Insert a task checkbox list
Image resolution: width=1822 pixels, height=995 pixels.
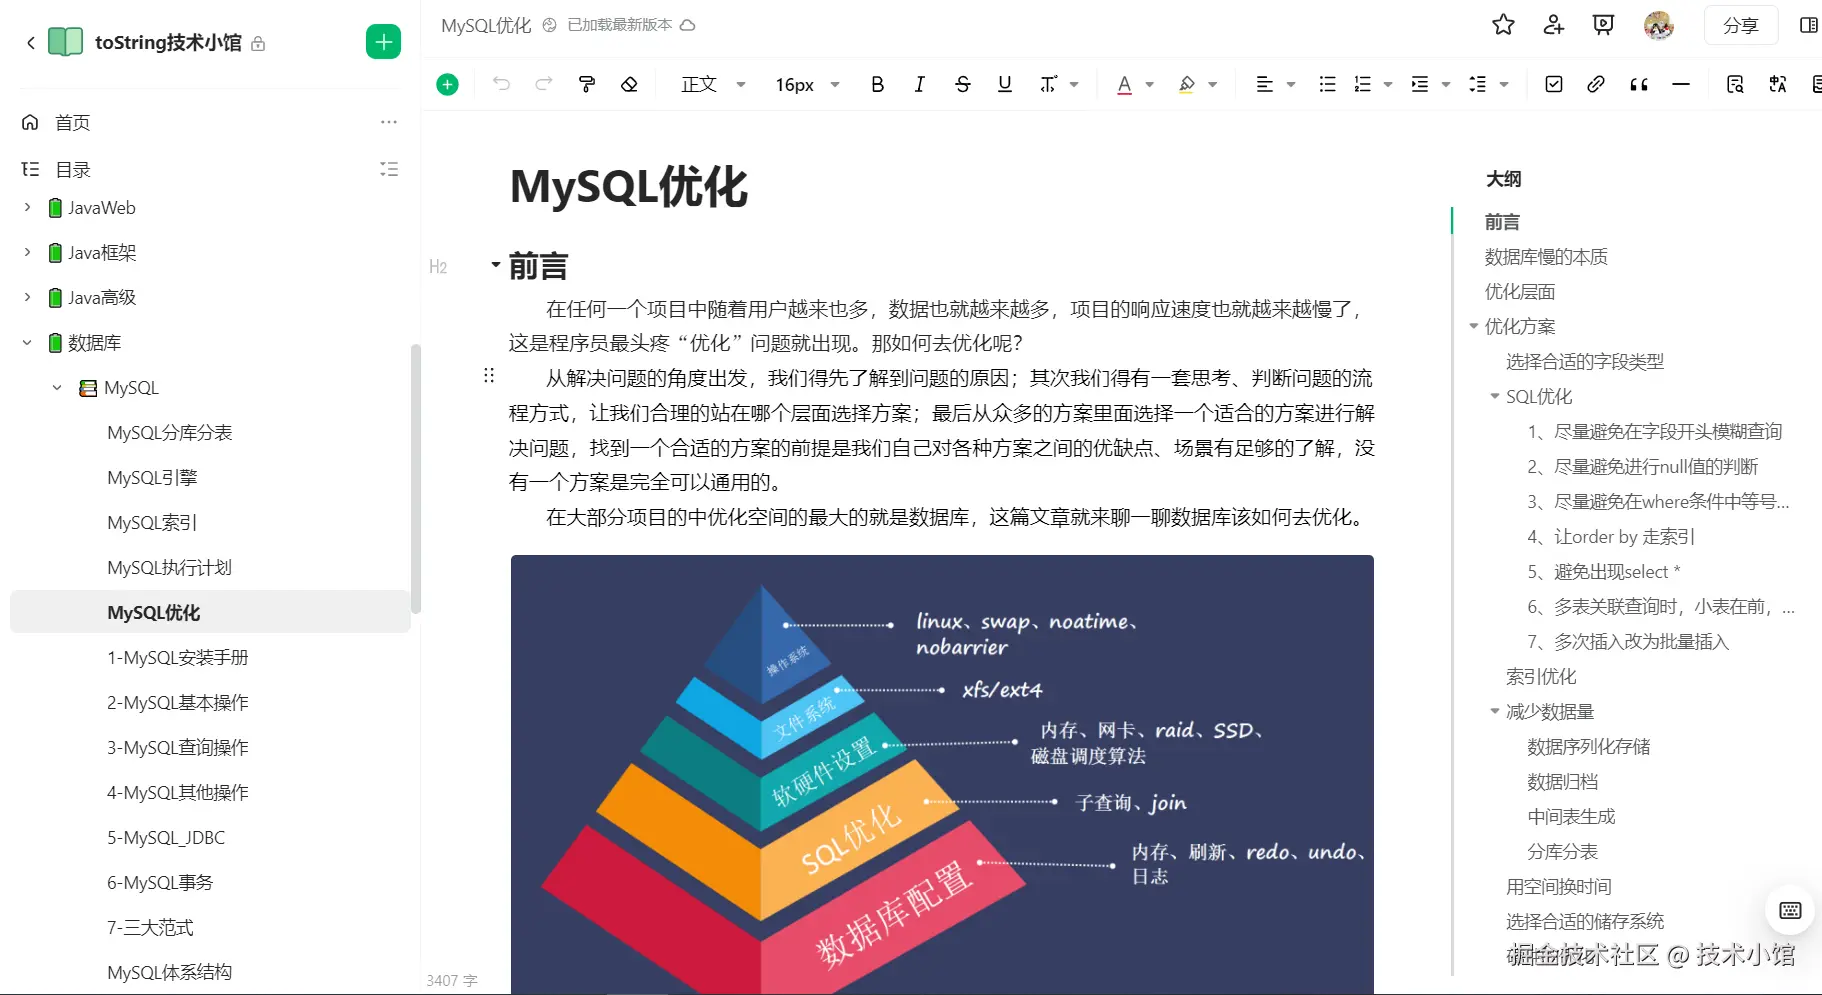(x=1553, y=84)
